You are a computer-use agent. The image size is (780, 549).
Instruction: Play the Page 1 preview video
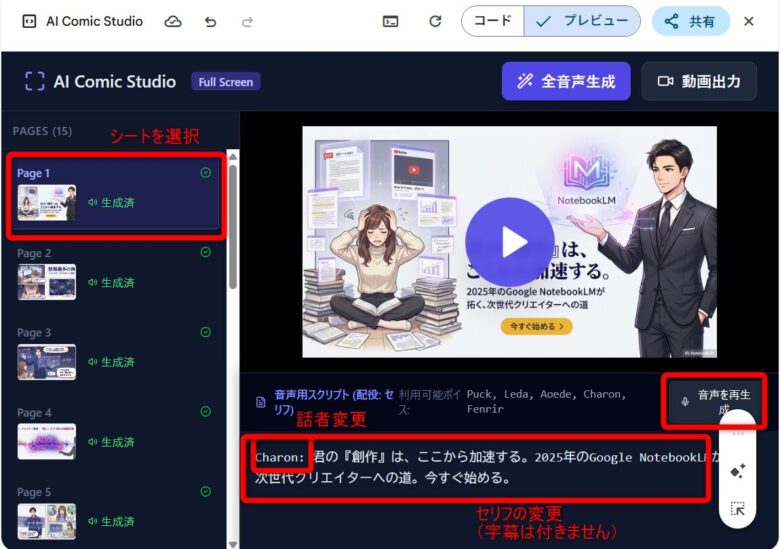[x=510, y=241]
